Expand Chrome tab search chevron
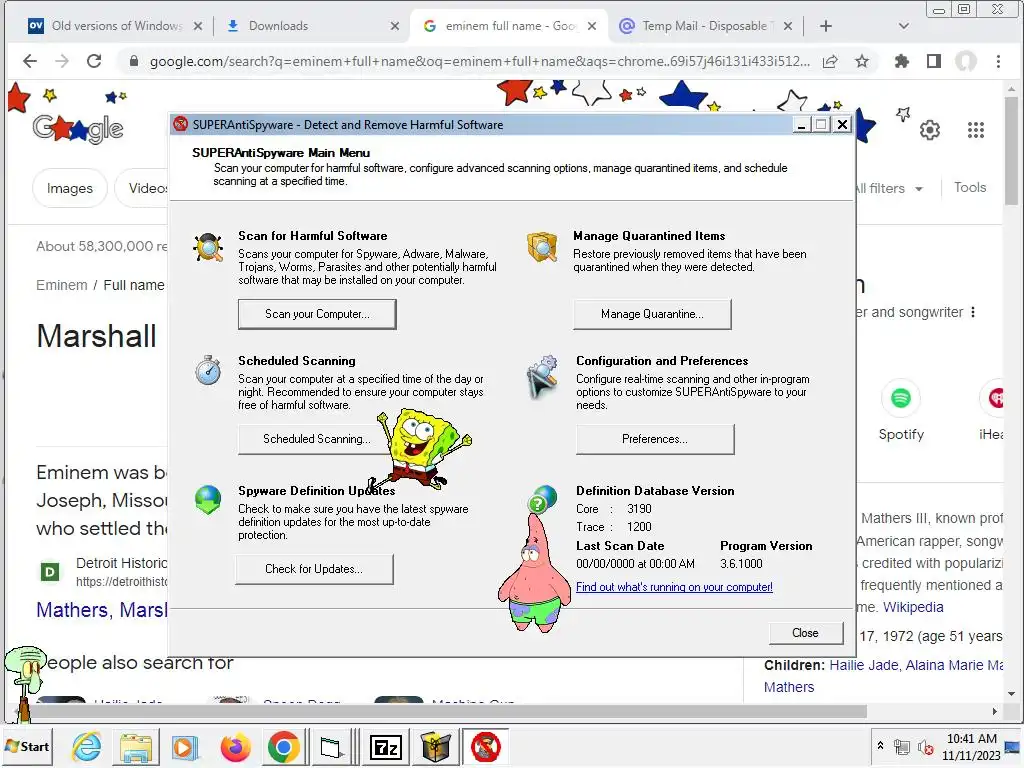1024x768 pixels. click(x=904, y=26)
